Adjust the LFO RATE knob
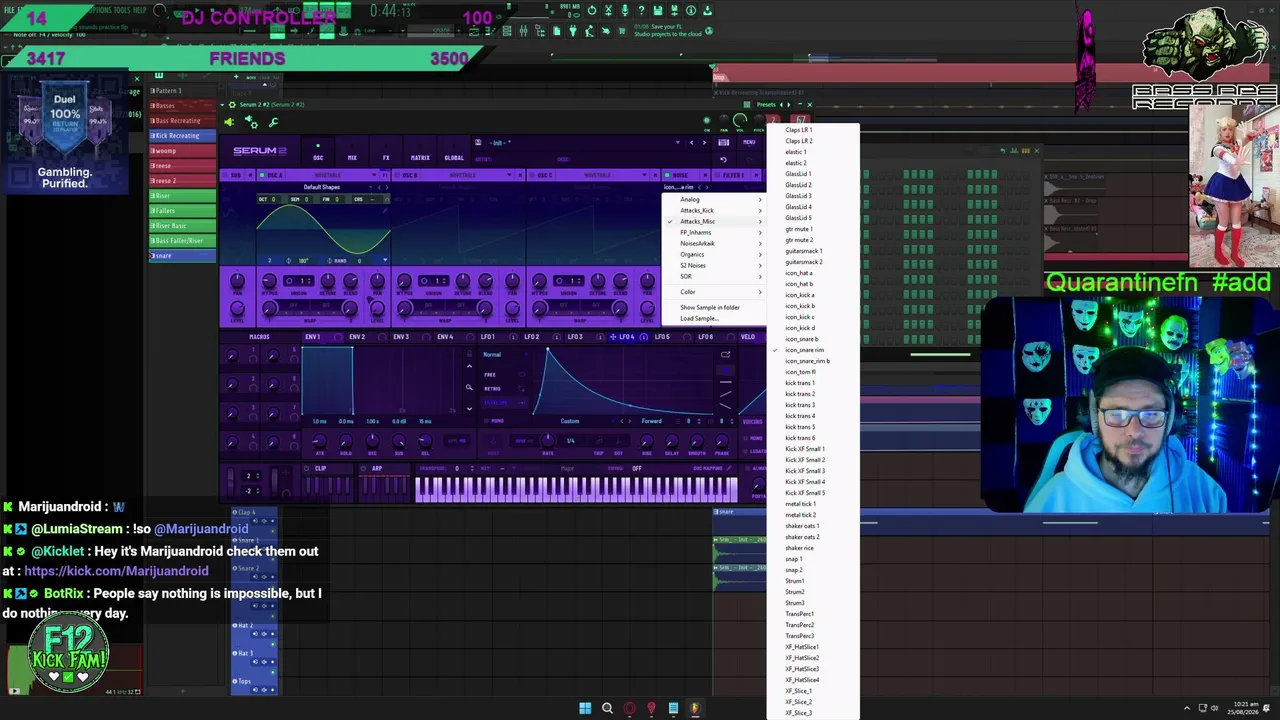This screenshot has height=720, width=1280. click(x=548, y=441)
